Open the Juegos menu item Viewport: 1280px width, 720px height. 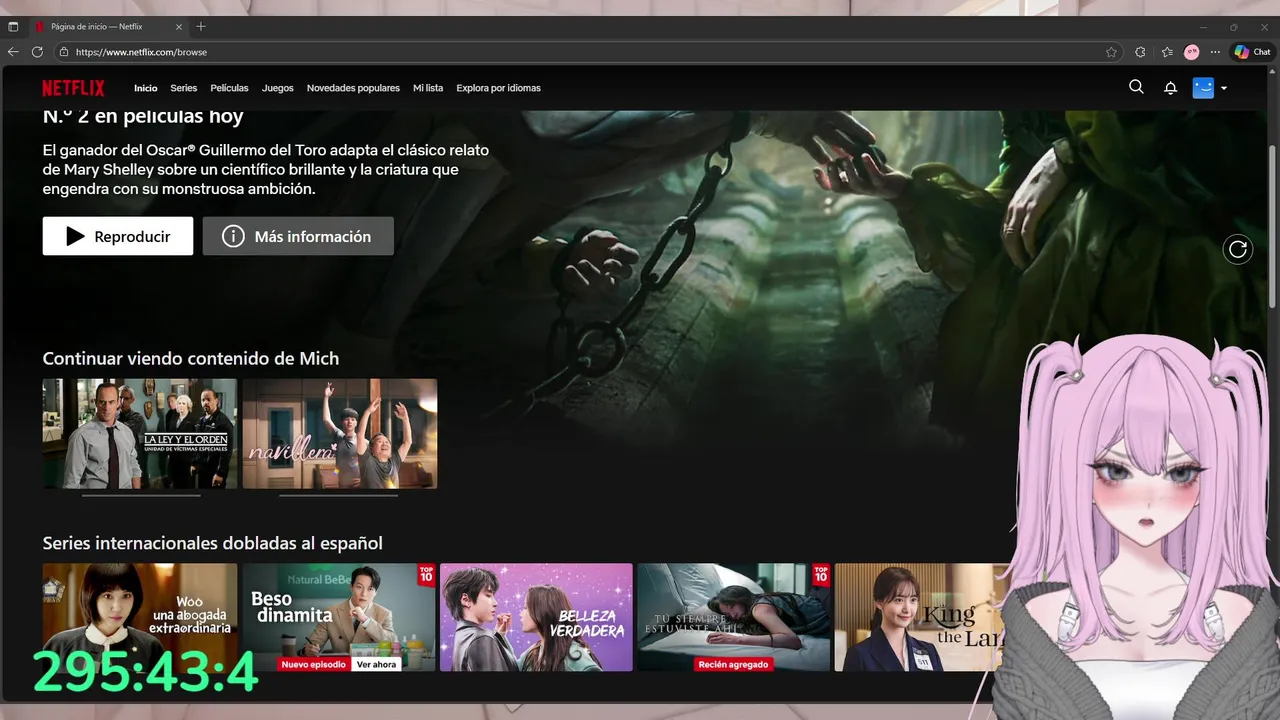pyautogui.click(x=278, y=88)
